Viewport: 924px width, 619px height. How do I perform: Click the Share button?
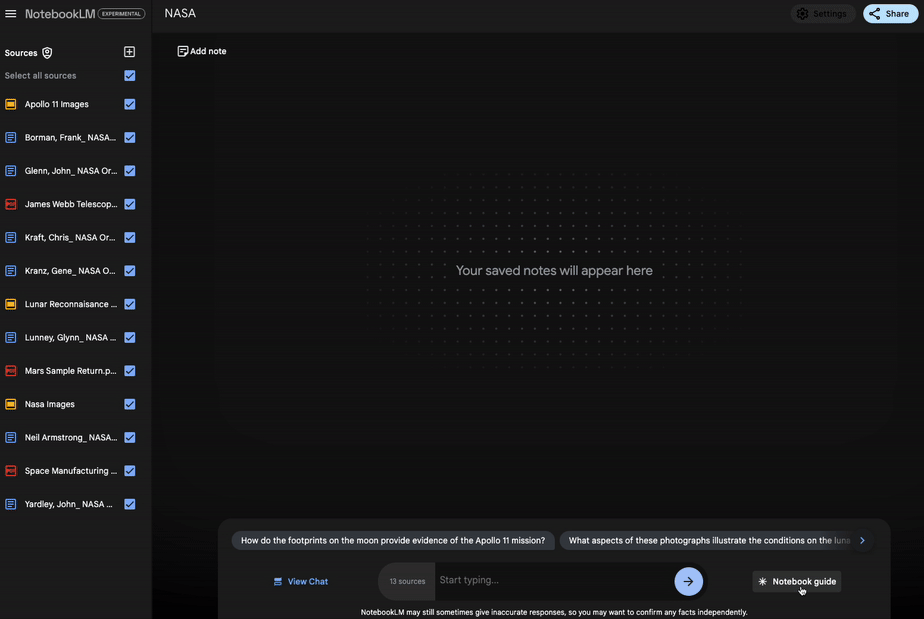(890, 14)
